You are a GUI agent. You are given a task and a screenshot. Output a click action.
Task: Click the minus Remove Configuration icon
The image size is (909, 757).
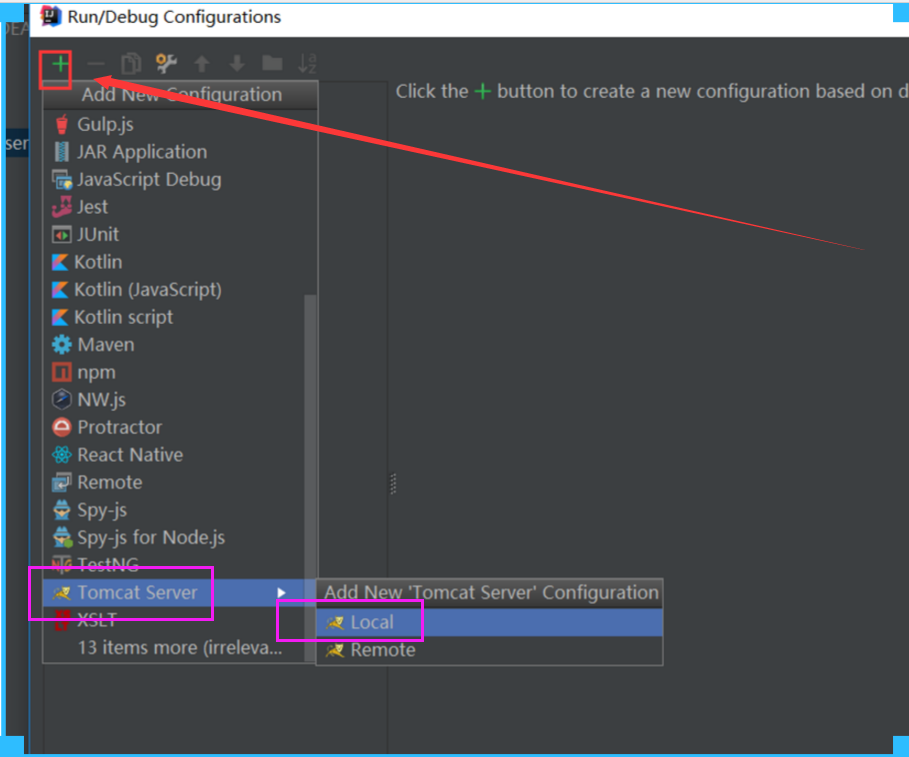click(x=96, y=64)
